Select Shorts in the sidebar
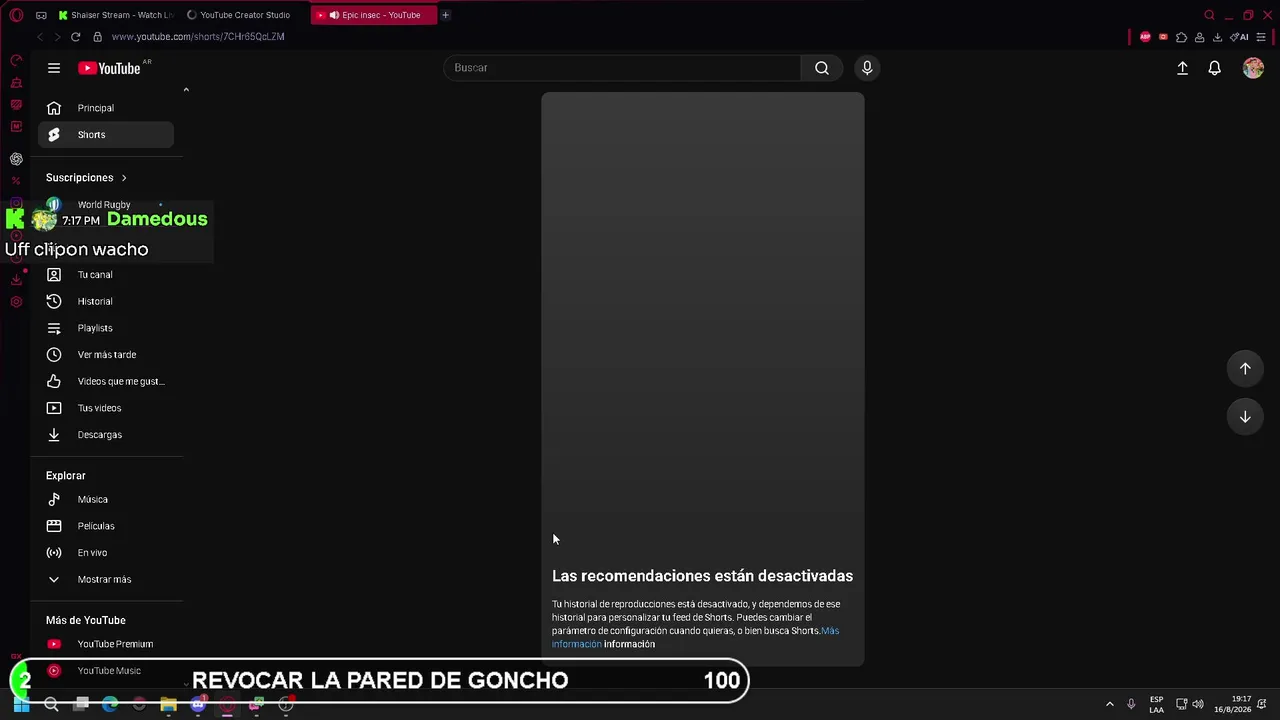Screen dimensions: 1280x720 [105, 135]
